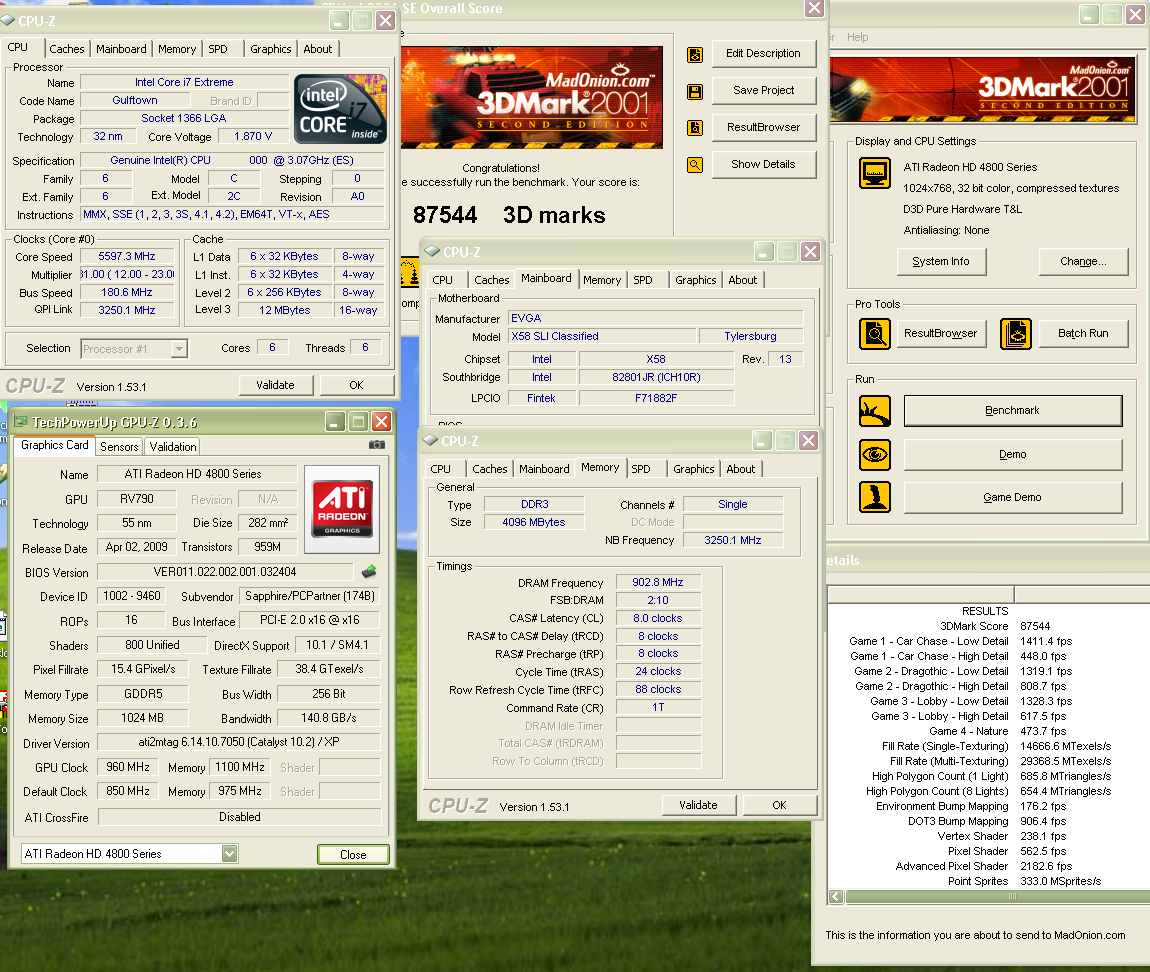
Task: Click the CPU-Z Mainboard window title icon
Action: coord(431,252)
